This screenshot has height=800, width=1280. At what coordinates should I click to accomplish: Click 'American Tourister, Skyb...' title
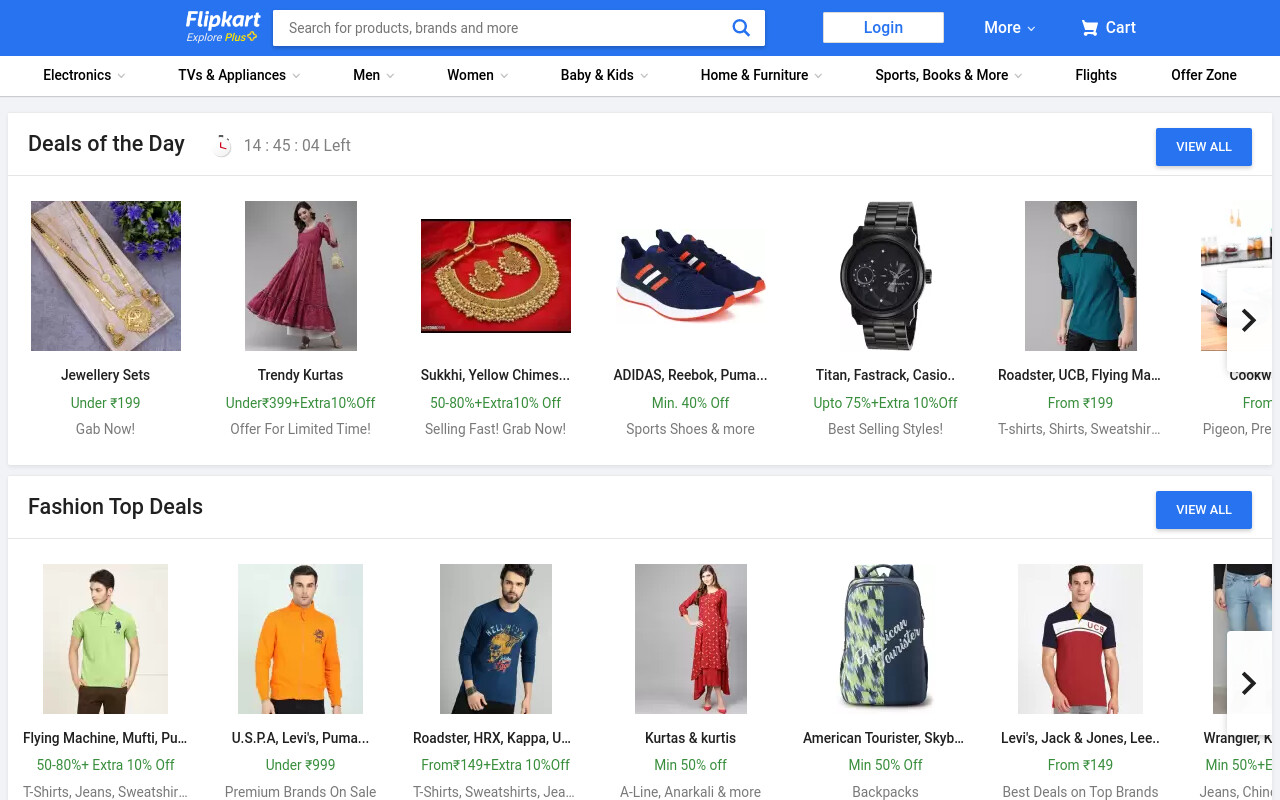coord(884,738)
